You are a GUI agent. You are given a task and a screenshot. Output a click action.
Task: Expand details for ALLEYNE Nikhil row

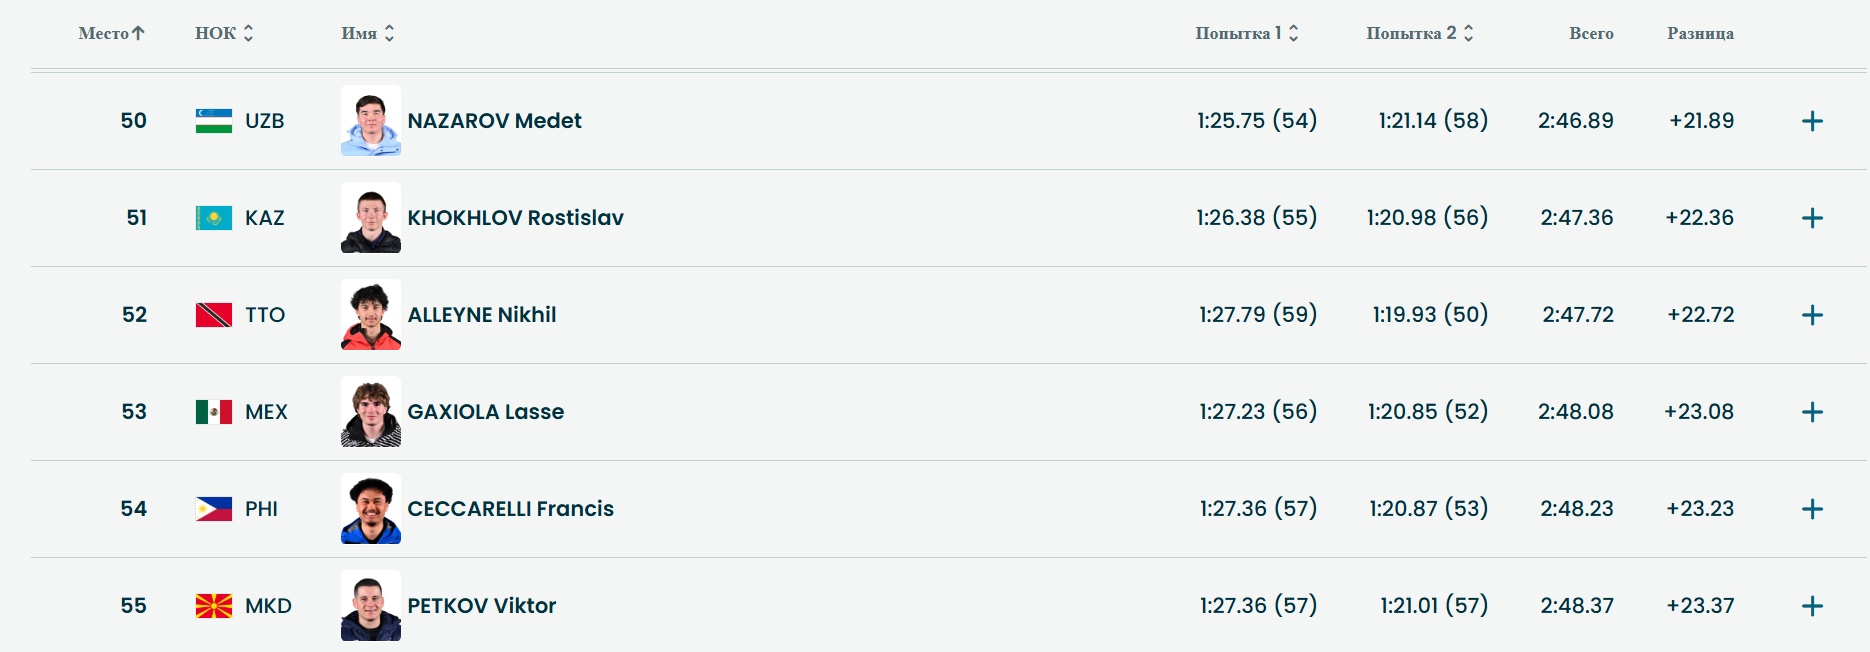click(x=1812, y=315)
